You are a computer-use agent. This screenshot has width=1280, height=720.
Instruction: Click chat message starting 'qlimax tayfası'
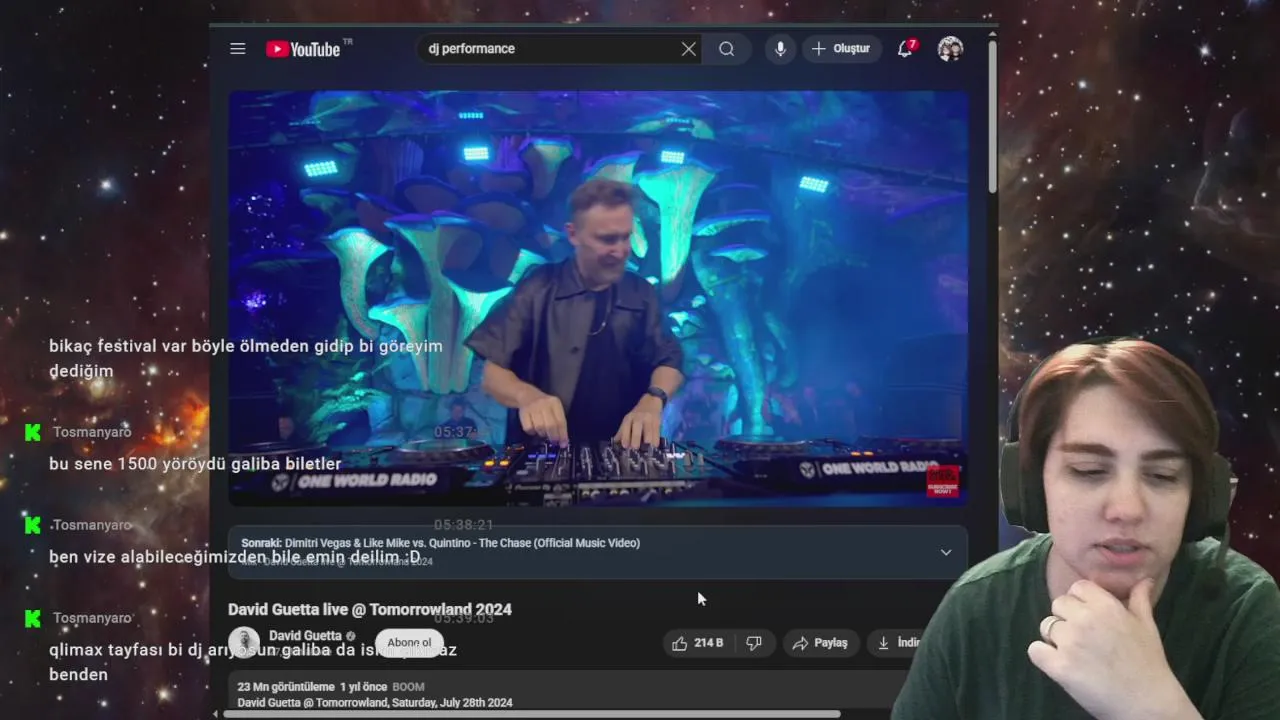[x=253, y=662]
